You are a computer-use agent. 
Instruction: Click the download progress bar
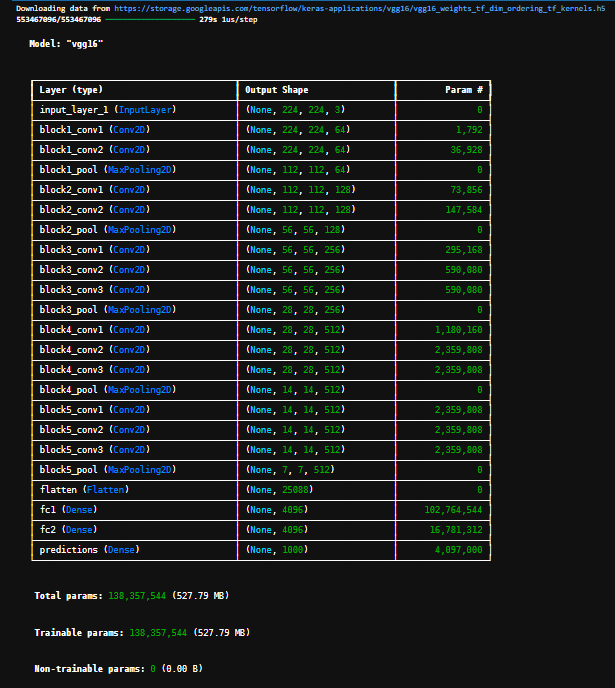150,19
